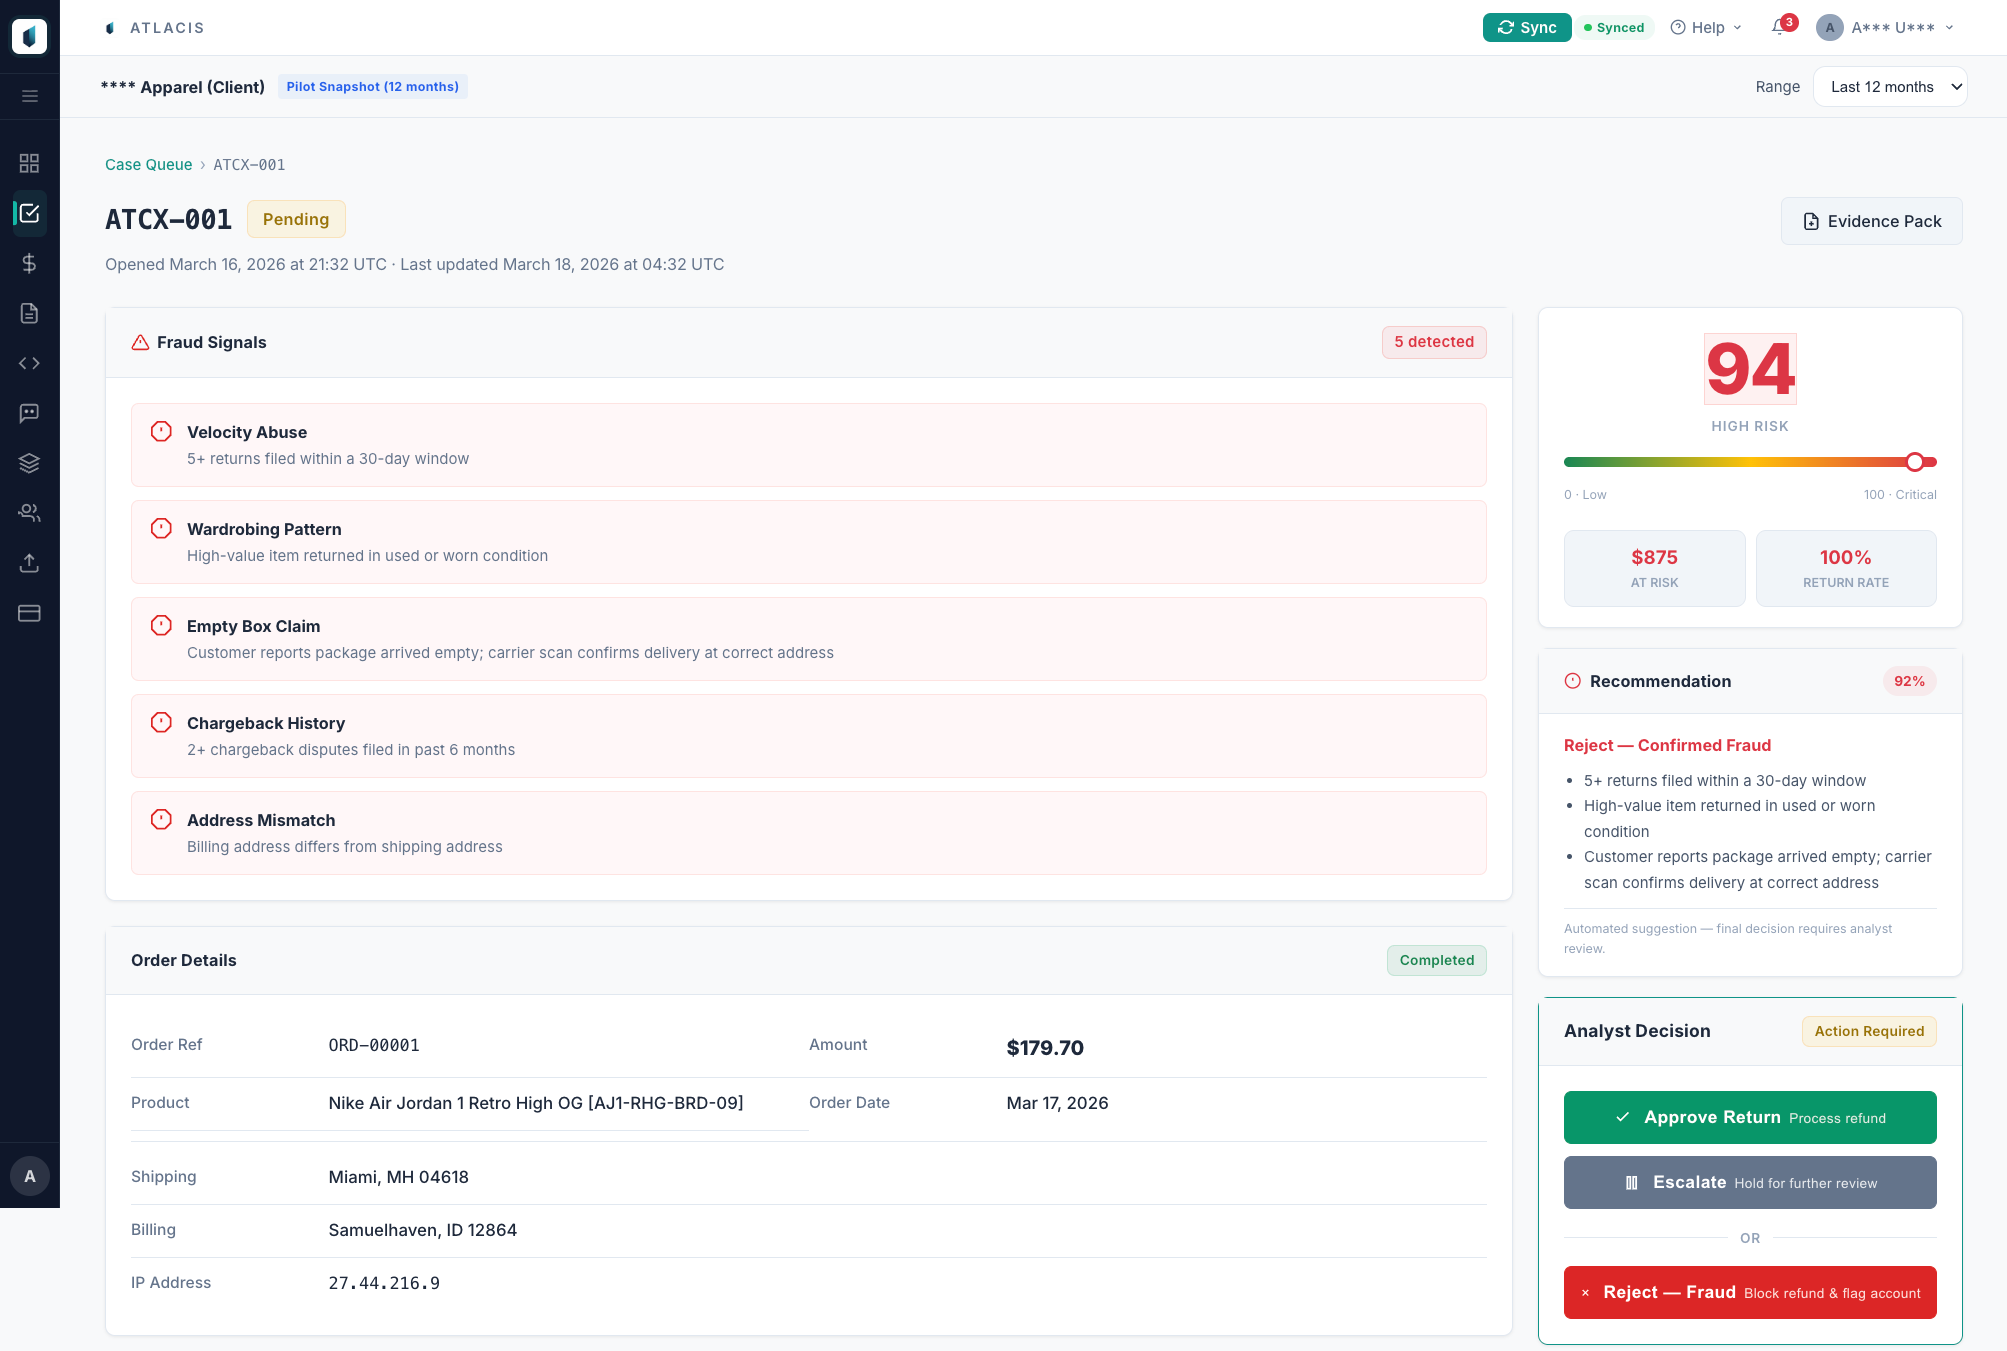Download the Evidence Pack
This screenshot has width=2007, height=1351.
(x=1871, y=221)
